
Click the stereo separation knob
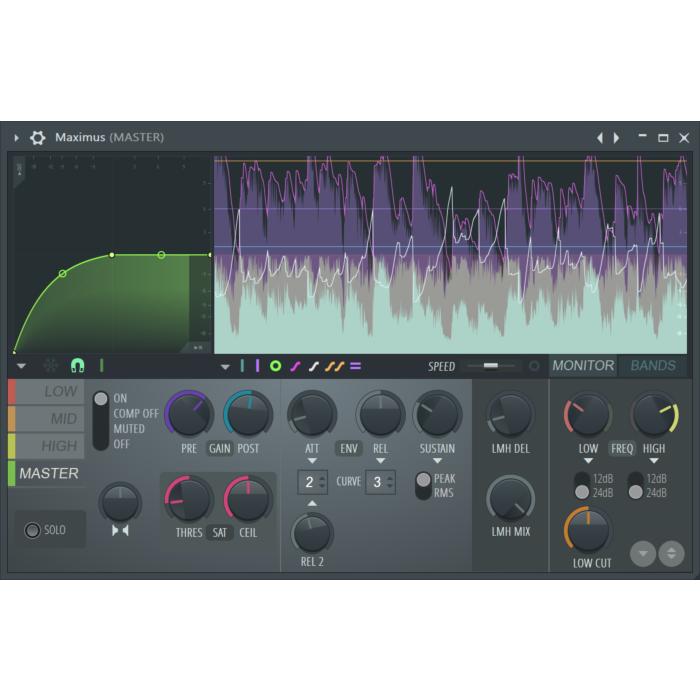coord(120,504)
